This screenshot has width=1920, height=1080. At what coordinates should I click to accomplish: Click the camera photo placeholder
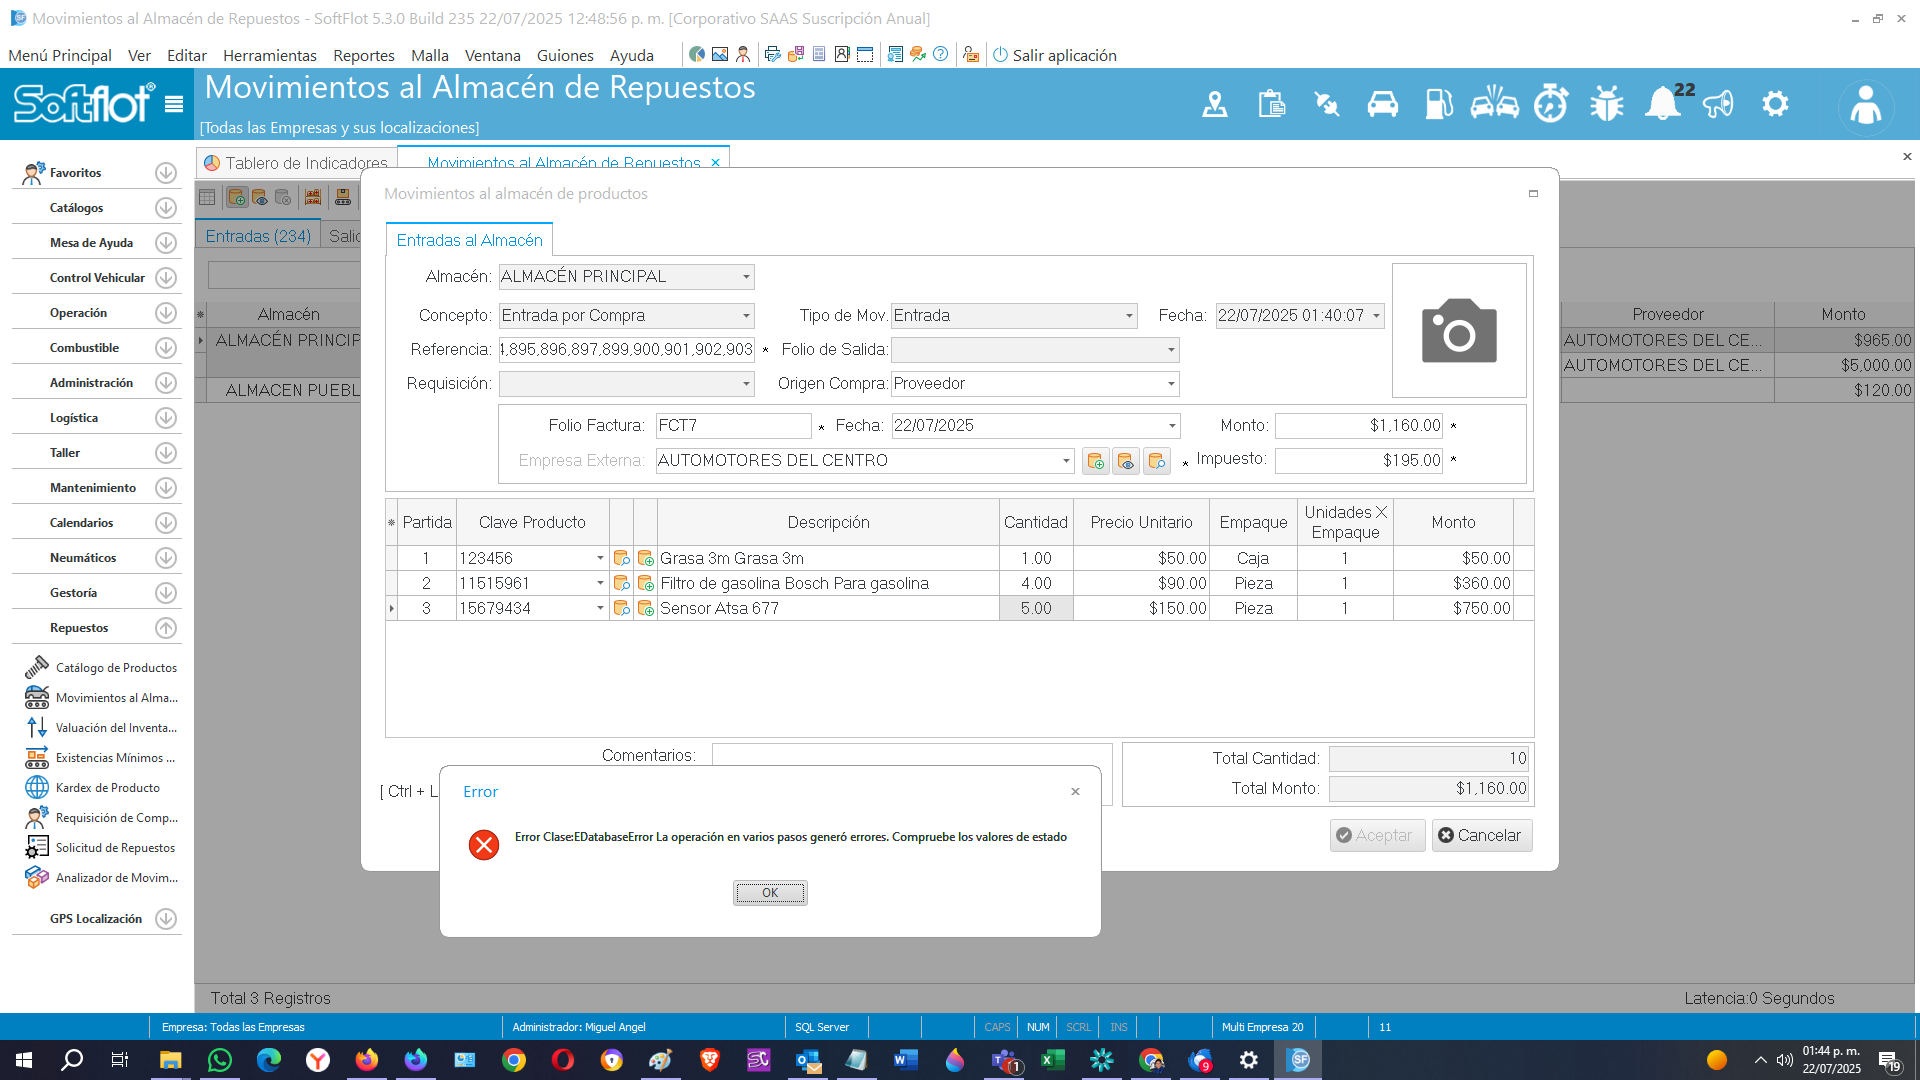pos(1459,331)
